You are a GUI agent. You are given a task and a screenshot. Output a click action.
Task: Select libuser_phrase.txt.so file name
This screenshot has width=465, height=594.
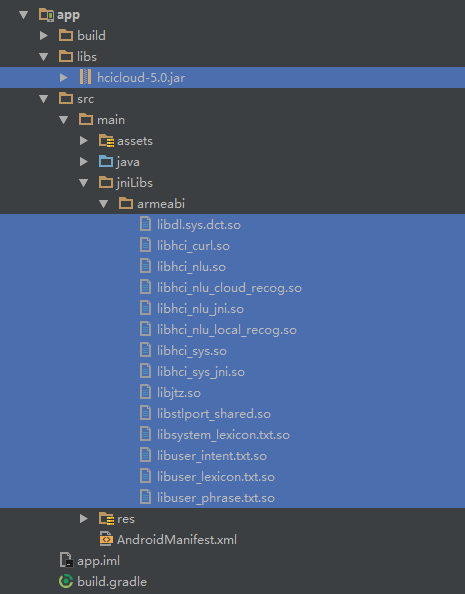tap(216, 498)
